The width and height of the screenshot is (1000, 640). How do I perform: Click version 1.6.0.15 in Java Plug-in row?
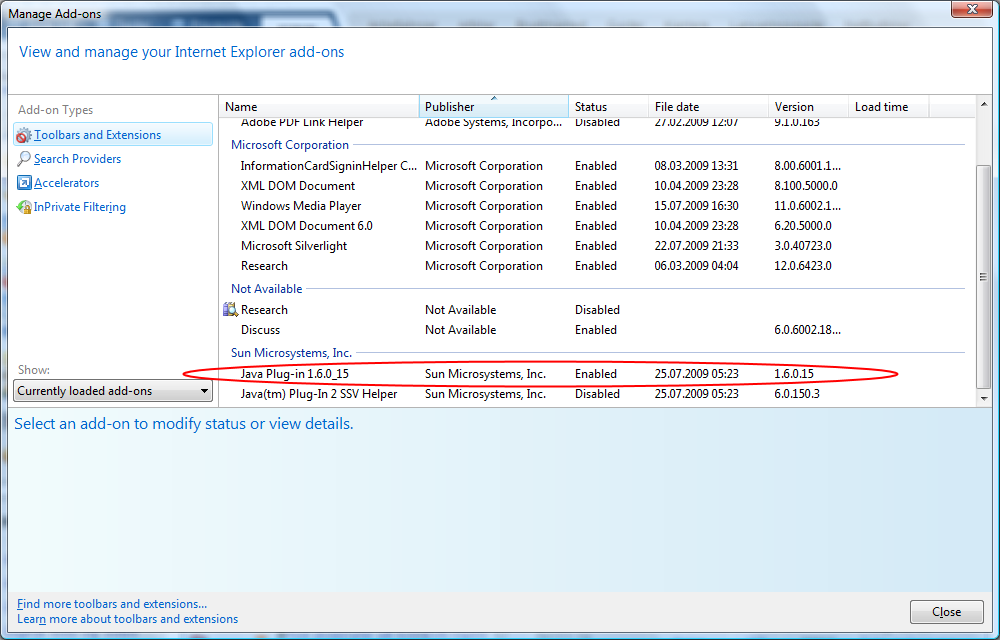tap(794, 374)
